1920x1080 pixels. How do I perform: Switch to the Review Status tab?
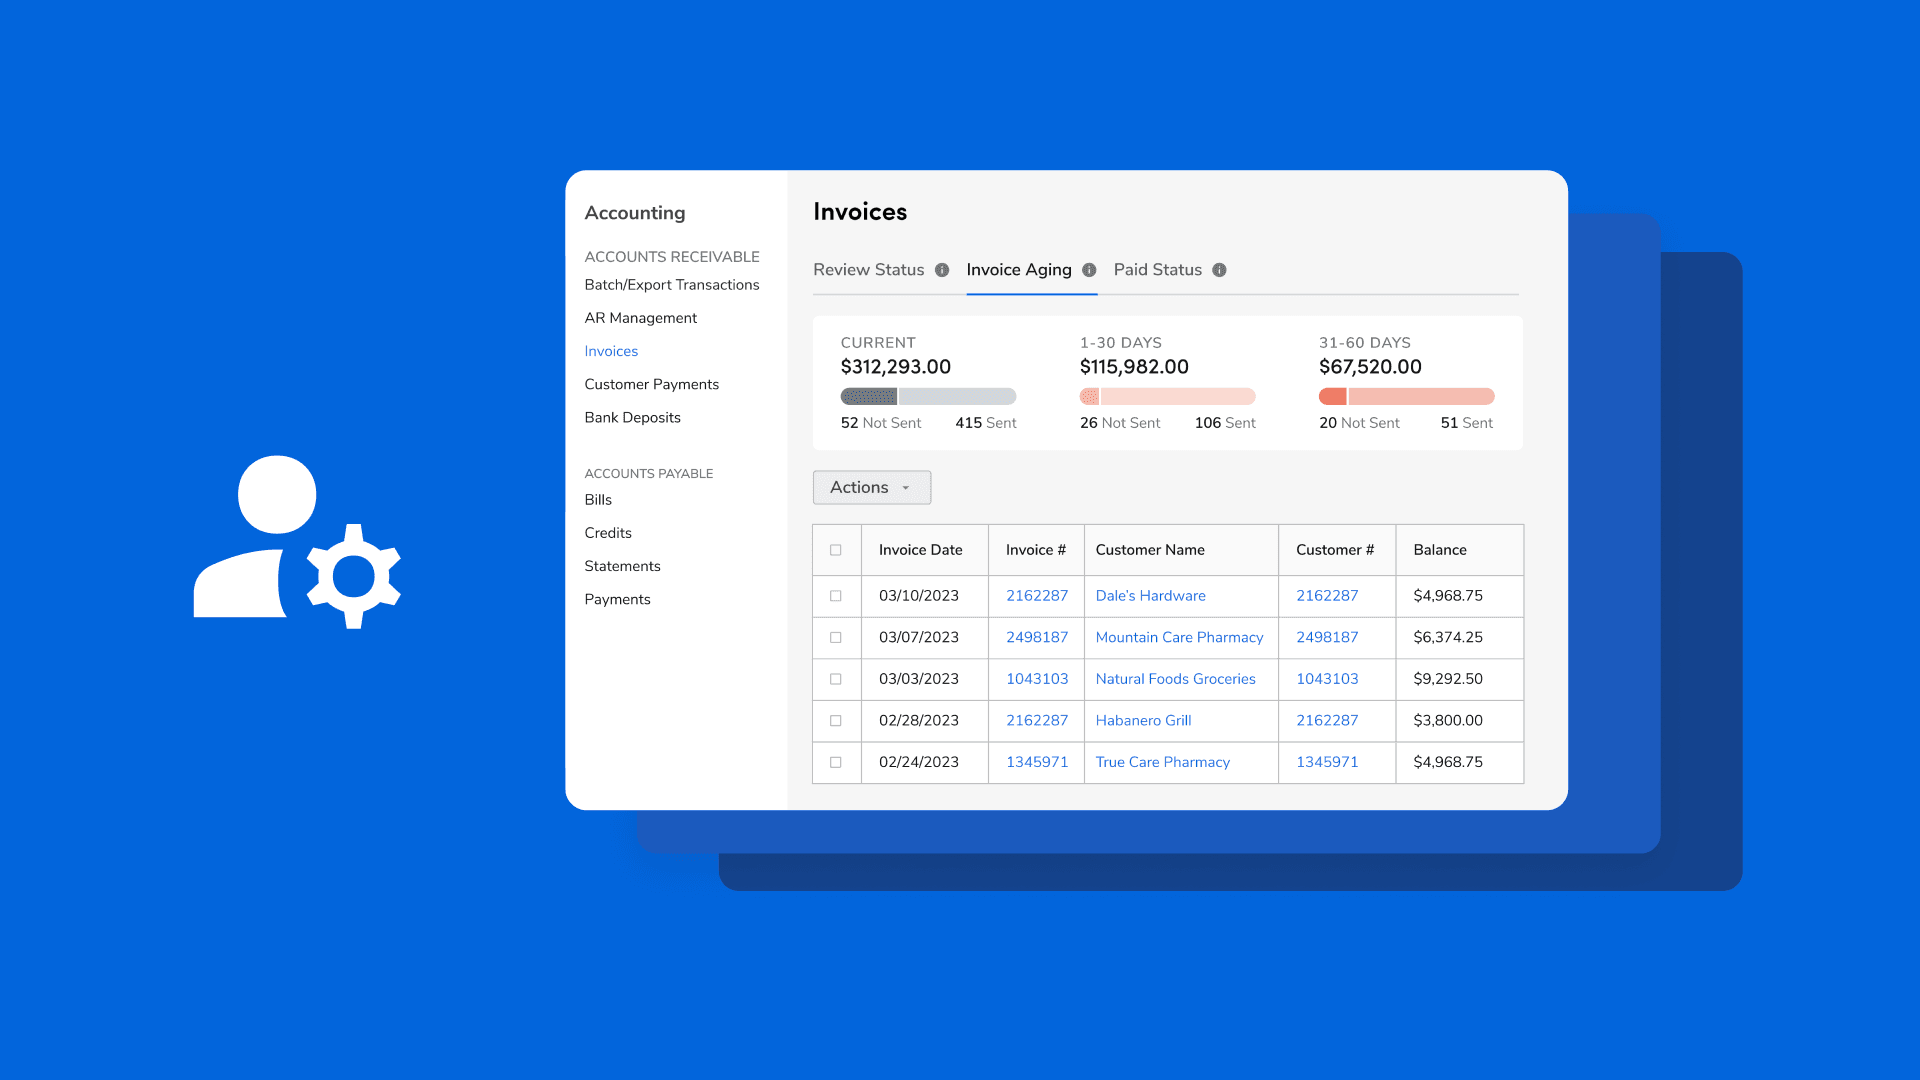click(x=868, y=270)
